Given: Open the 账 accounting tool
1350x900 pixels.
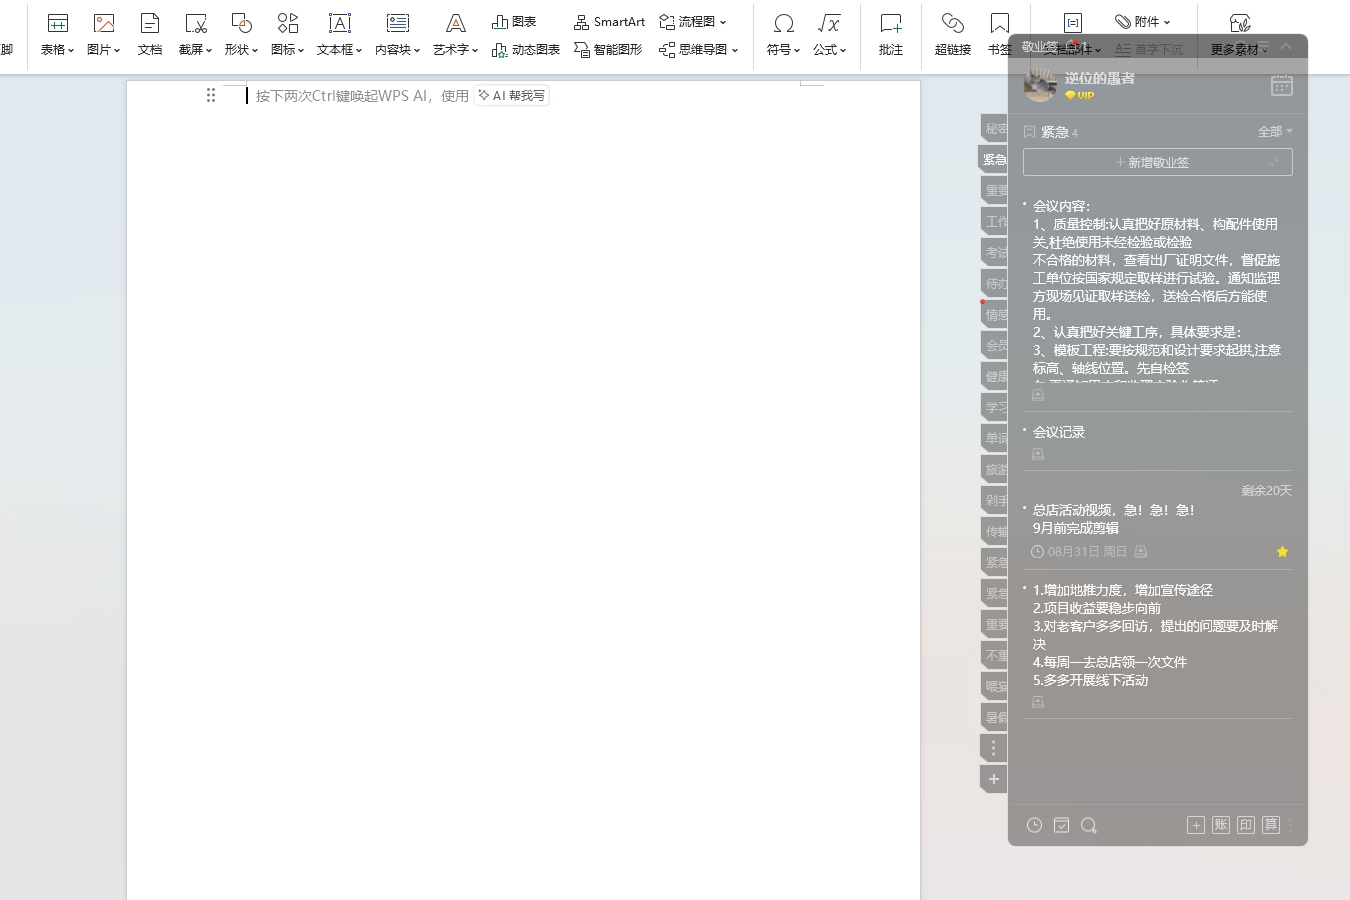Looking at the screenshot, I should 1221,825.
